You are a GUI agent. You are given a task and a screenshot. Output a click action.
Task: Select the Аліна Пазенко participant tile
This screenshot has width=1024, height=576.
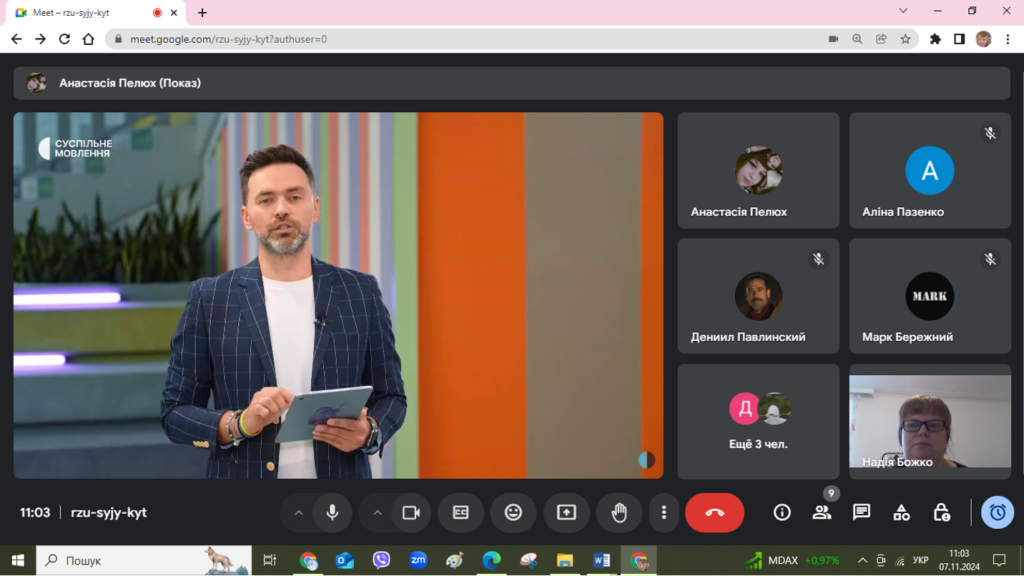tap(930, 170)
